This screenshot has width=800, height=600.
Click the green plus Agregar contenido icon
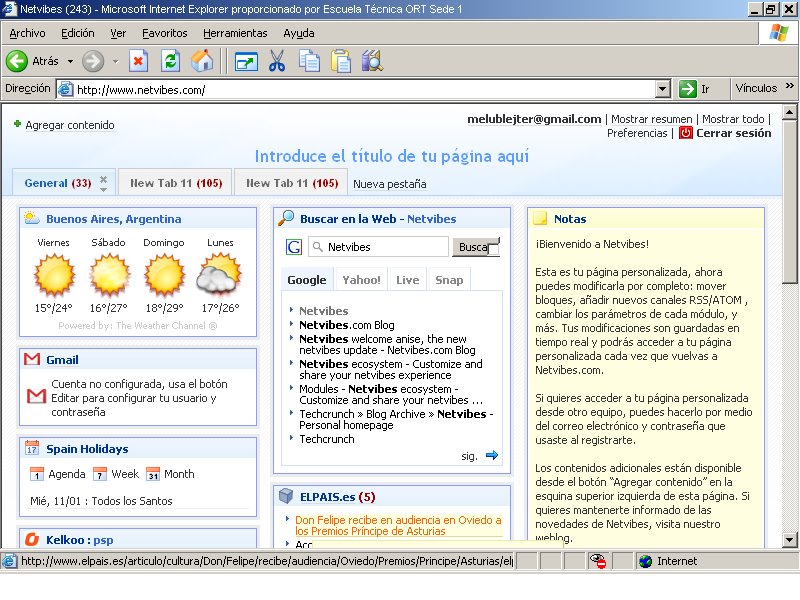click(17, 124)
